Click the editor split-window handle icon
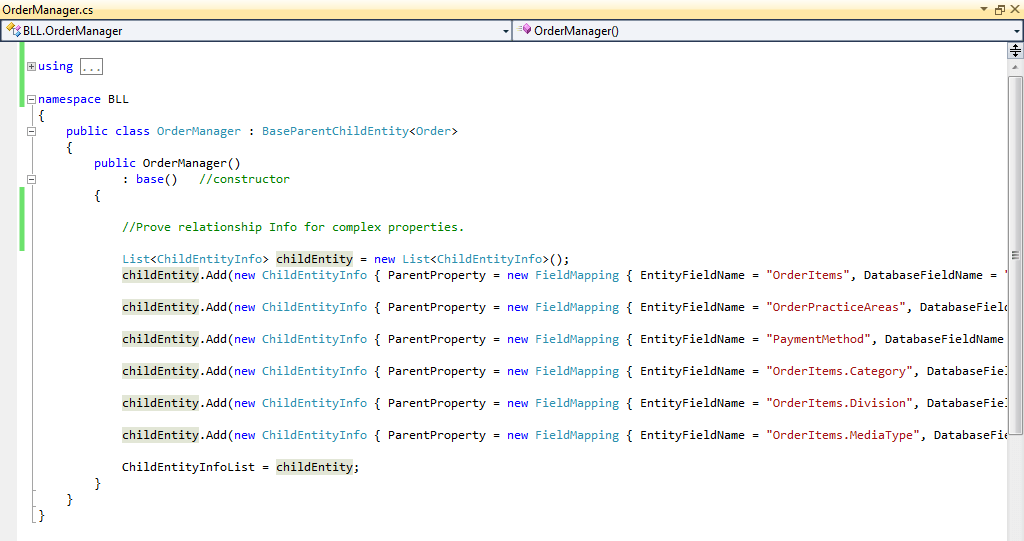 pyautogui.click(x=1015, y=50)
